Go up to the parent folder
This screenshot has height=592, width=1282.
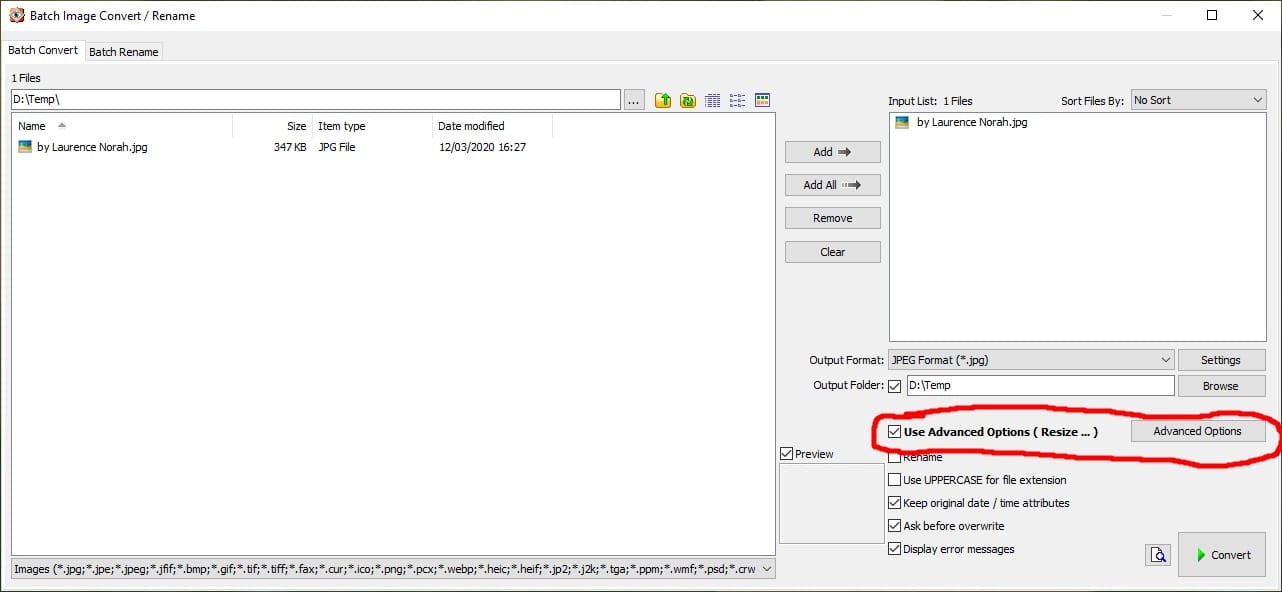(x=661, y=99)
